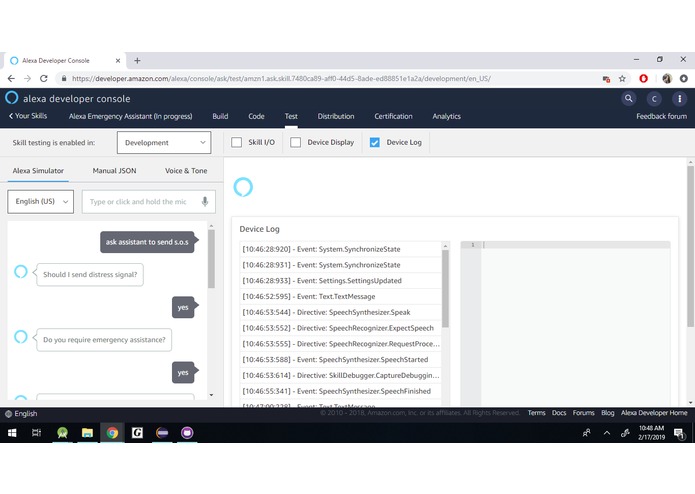
Task: Uncheck the Device Log checkbox
Action: point(375,142)
